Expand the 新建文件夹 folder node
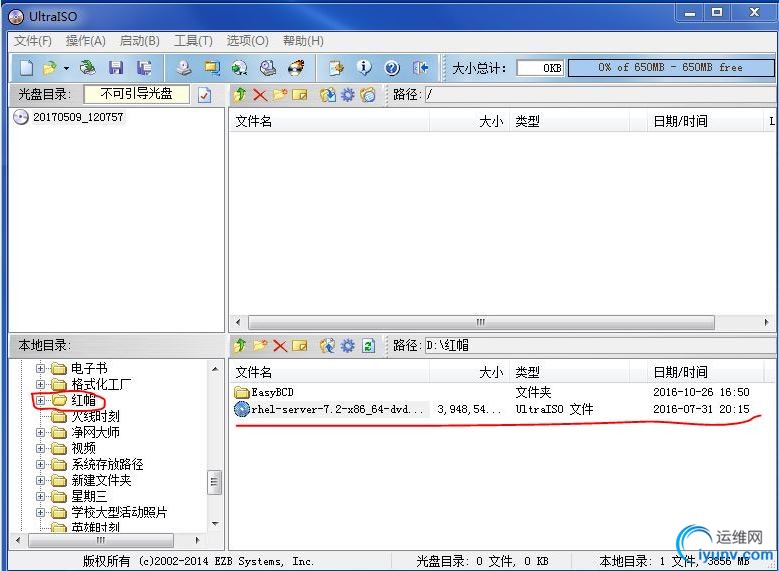The height and width of the screenshot is (571, 779). tap(40, 480)
